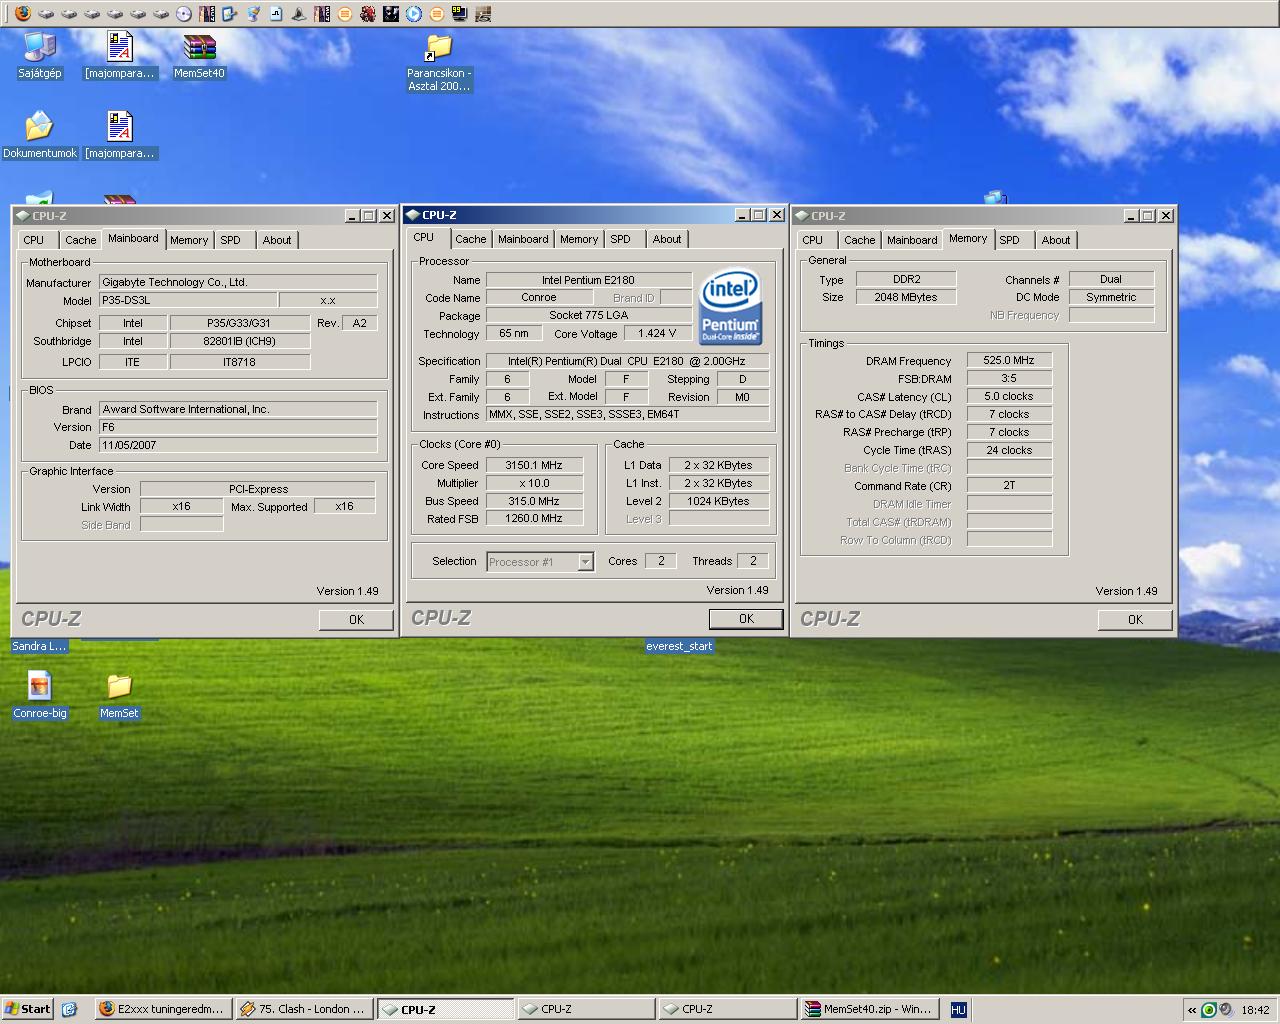Click the Core Voltage 1.424 V value

pos(658,333)
